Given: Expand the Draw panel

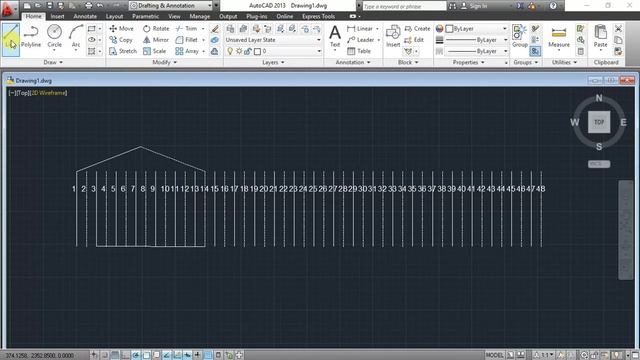Looking at the screenshot, I should coord(53,62).
